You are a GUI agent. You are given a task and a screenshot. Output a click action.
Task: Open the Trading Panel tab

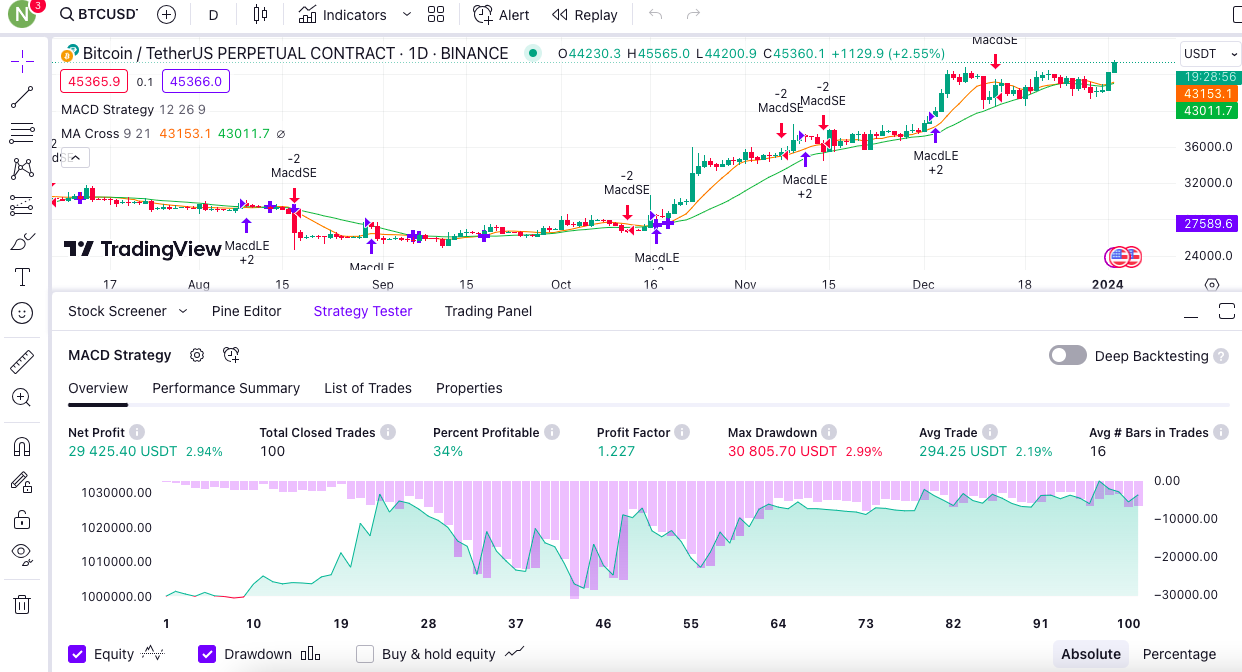[488, 311]
